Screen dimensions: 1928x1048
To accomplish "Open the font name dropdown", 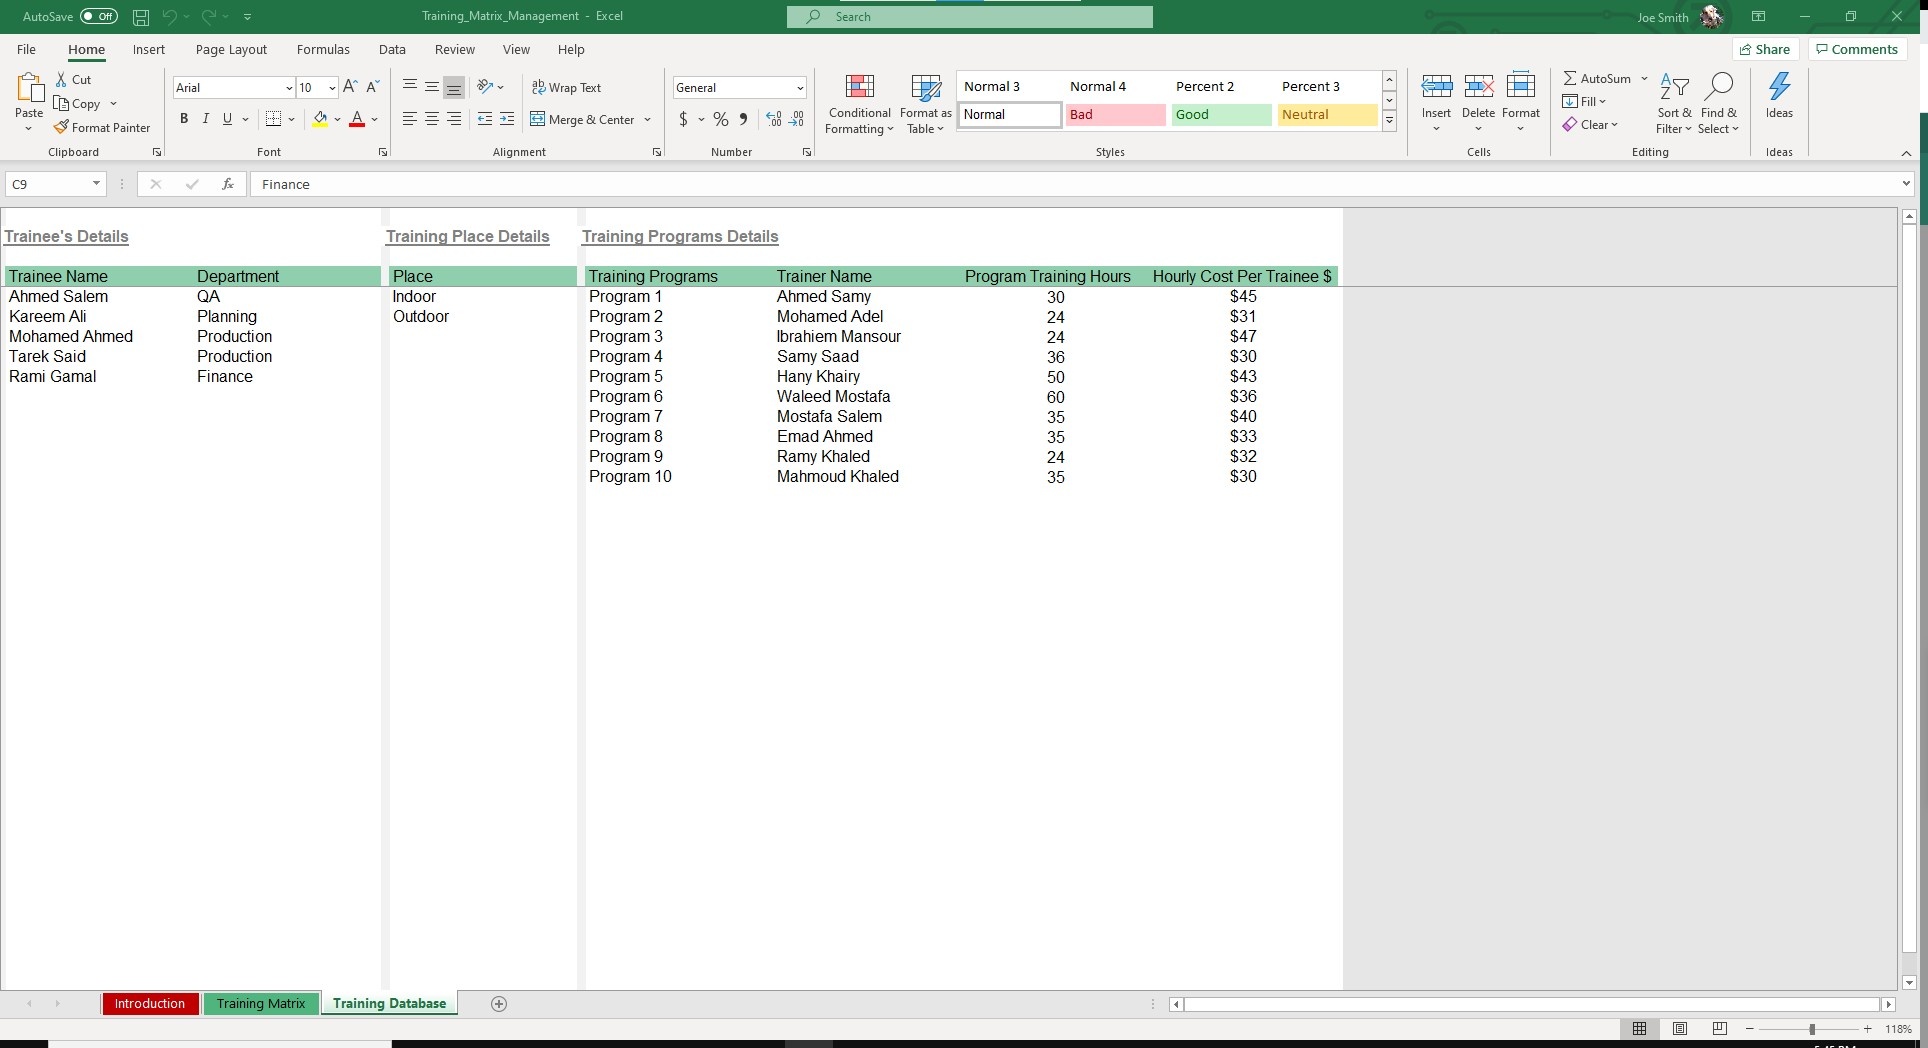I will coord(289,88).
